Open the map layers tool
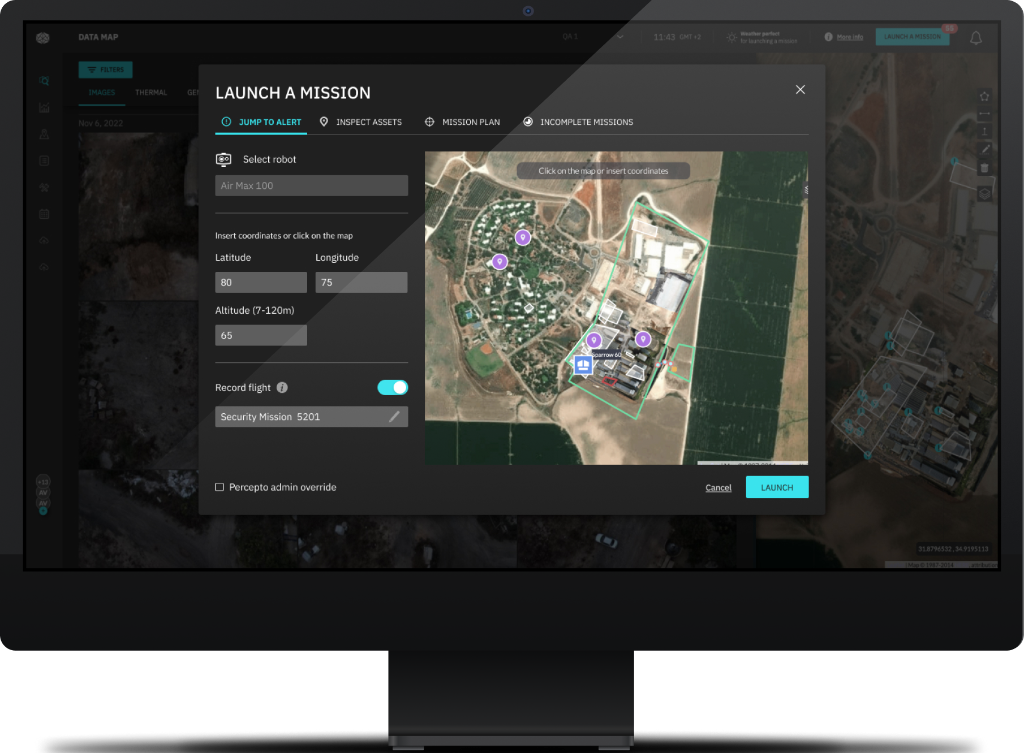This screenshot has height=753, width=1024. pos(984,194)
